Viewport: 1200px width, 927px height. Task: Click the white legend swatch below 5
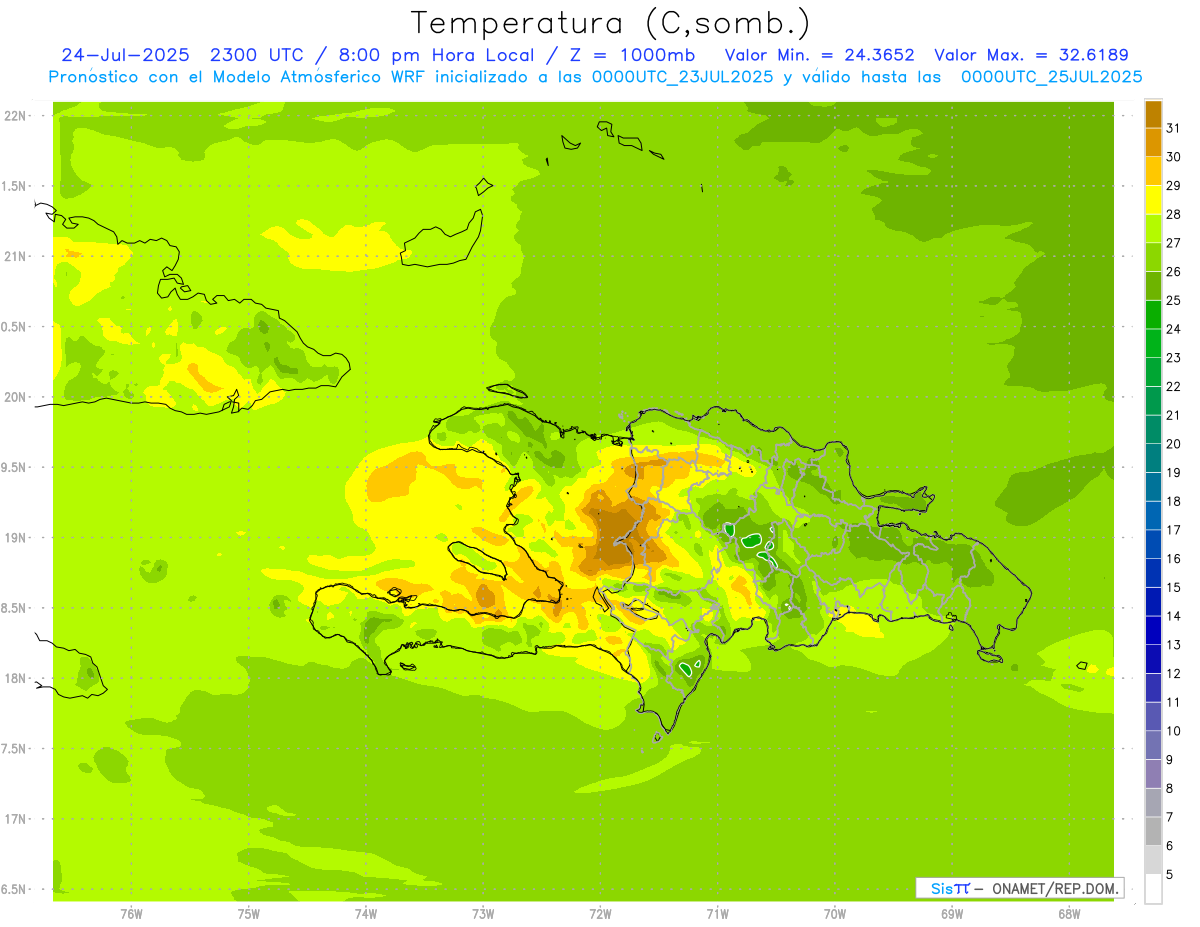point(1153,889)
